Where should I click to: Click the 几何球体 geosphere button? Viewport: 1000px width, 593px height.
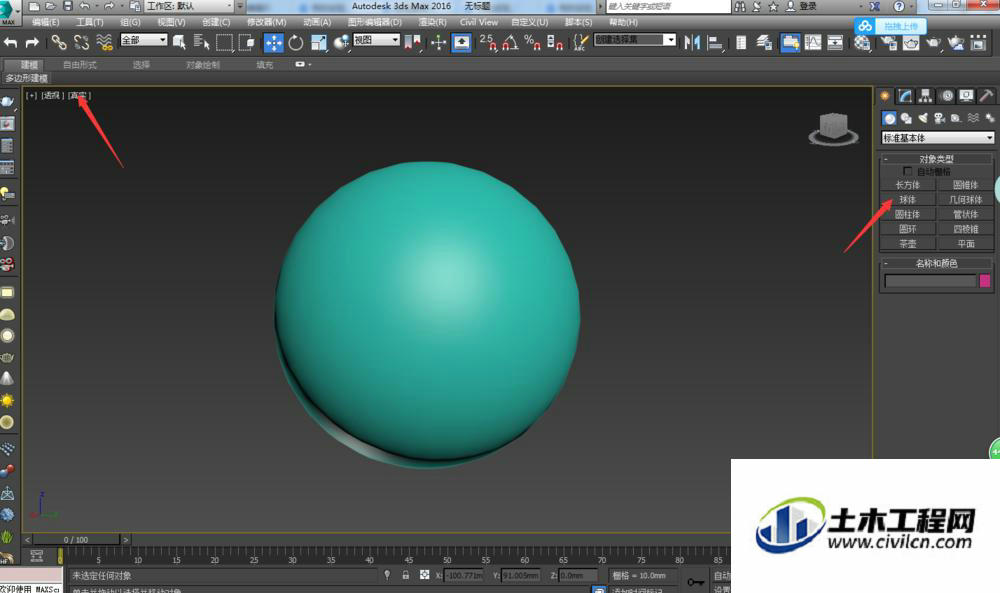(966, 200)
